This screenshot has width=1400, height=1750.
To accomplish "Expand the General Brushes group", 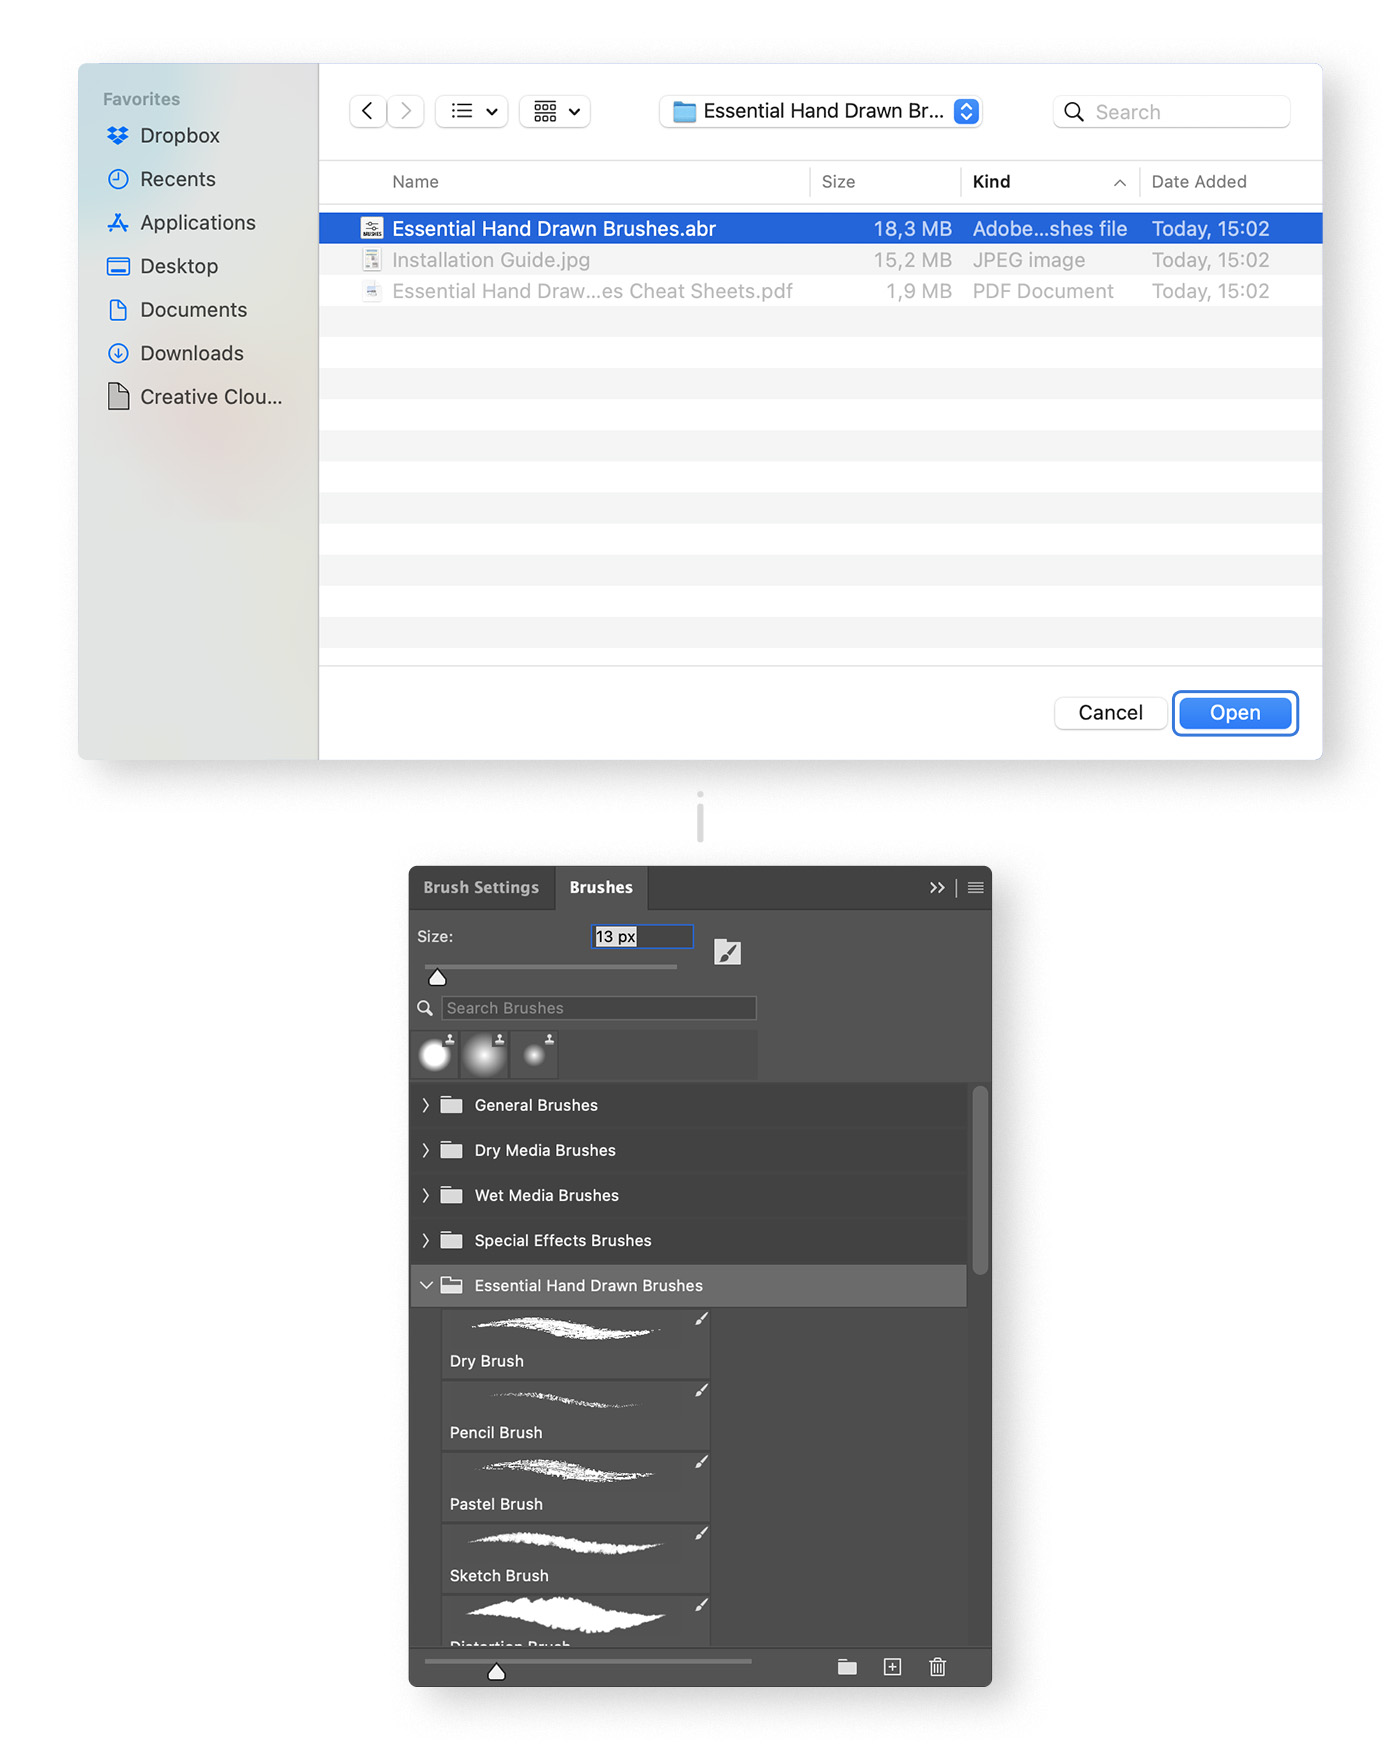I will point(426,1105).
